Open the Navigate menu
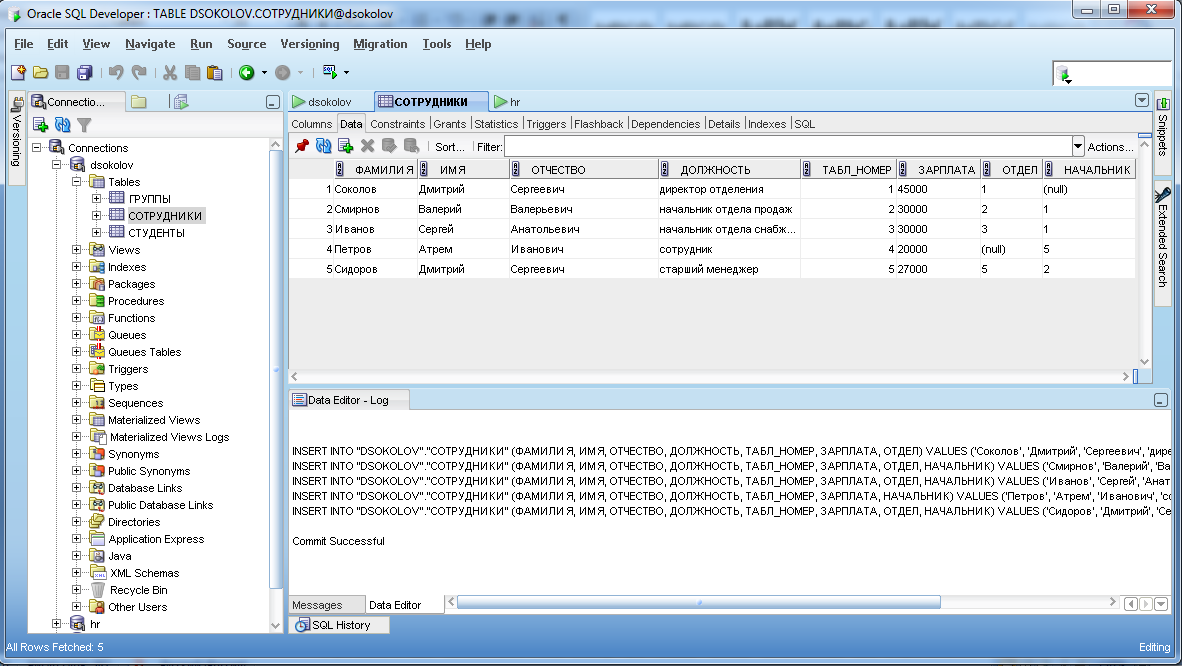This screenshot has height=666, width=1182. (x=150, y=44)
